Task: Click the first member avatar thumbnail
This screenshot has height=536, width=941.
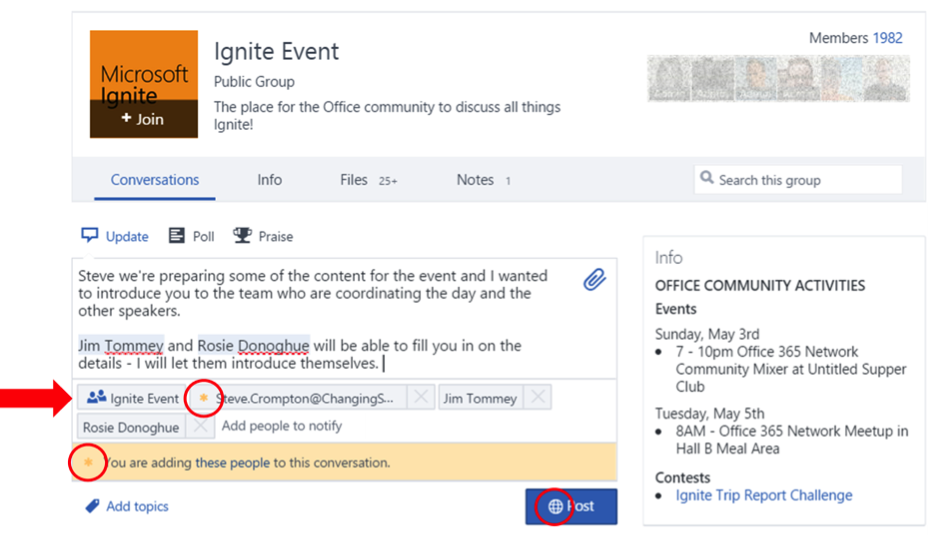Action: [669, 78]
